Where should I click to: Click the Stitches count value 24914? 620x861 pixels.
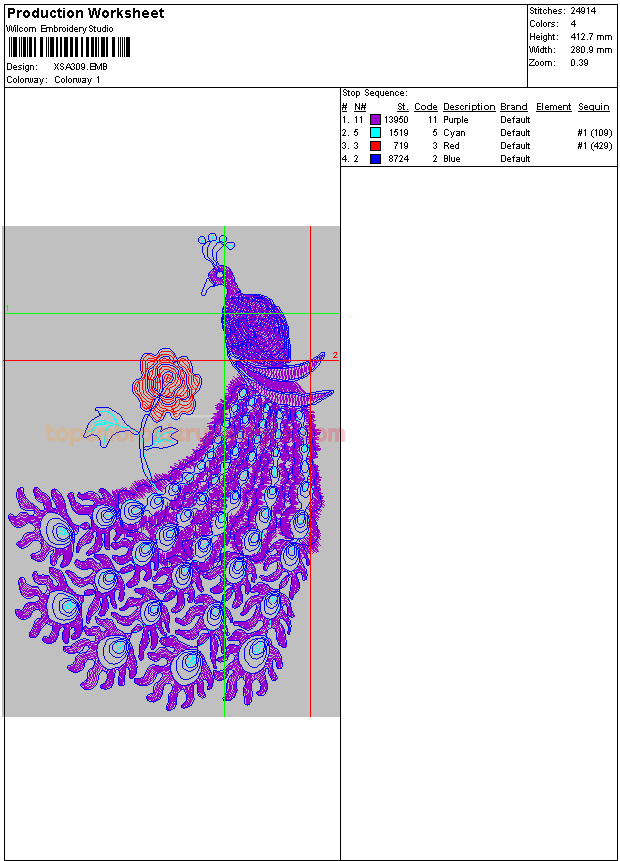[584, 10]
